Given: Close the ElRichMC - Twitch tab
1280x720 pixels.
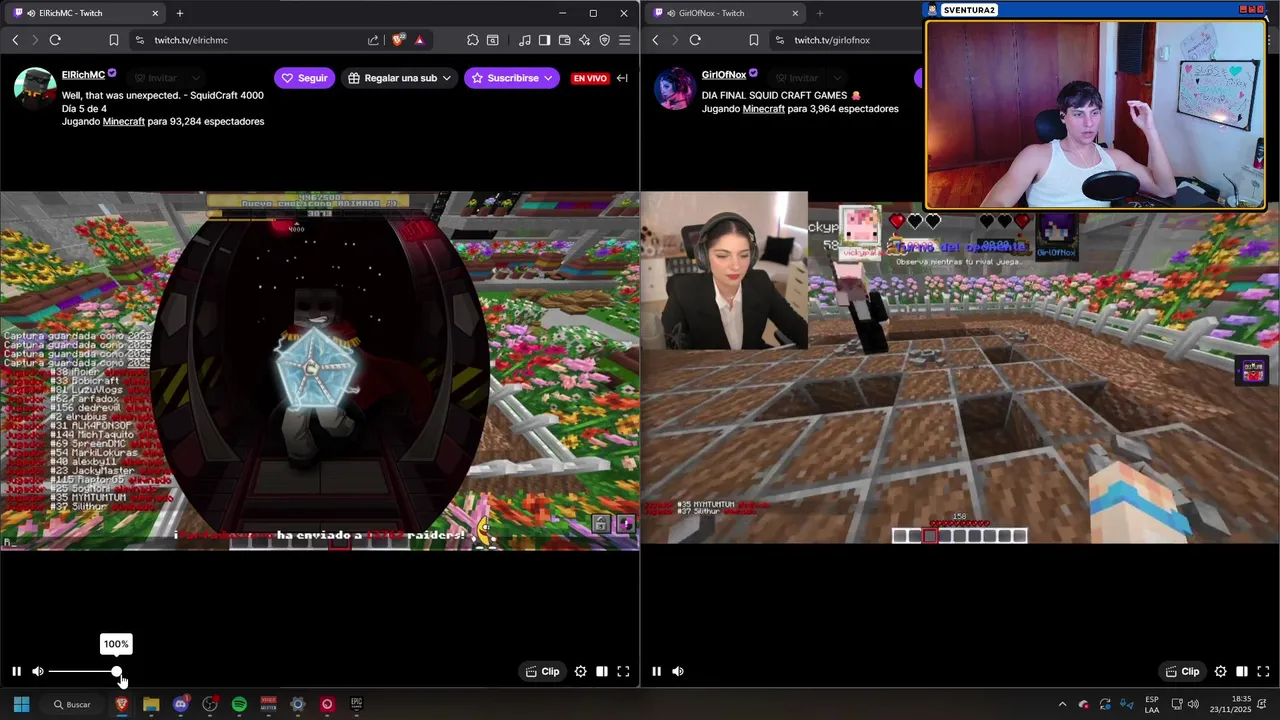Looking at the screenshot, I should click(155, 13).
